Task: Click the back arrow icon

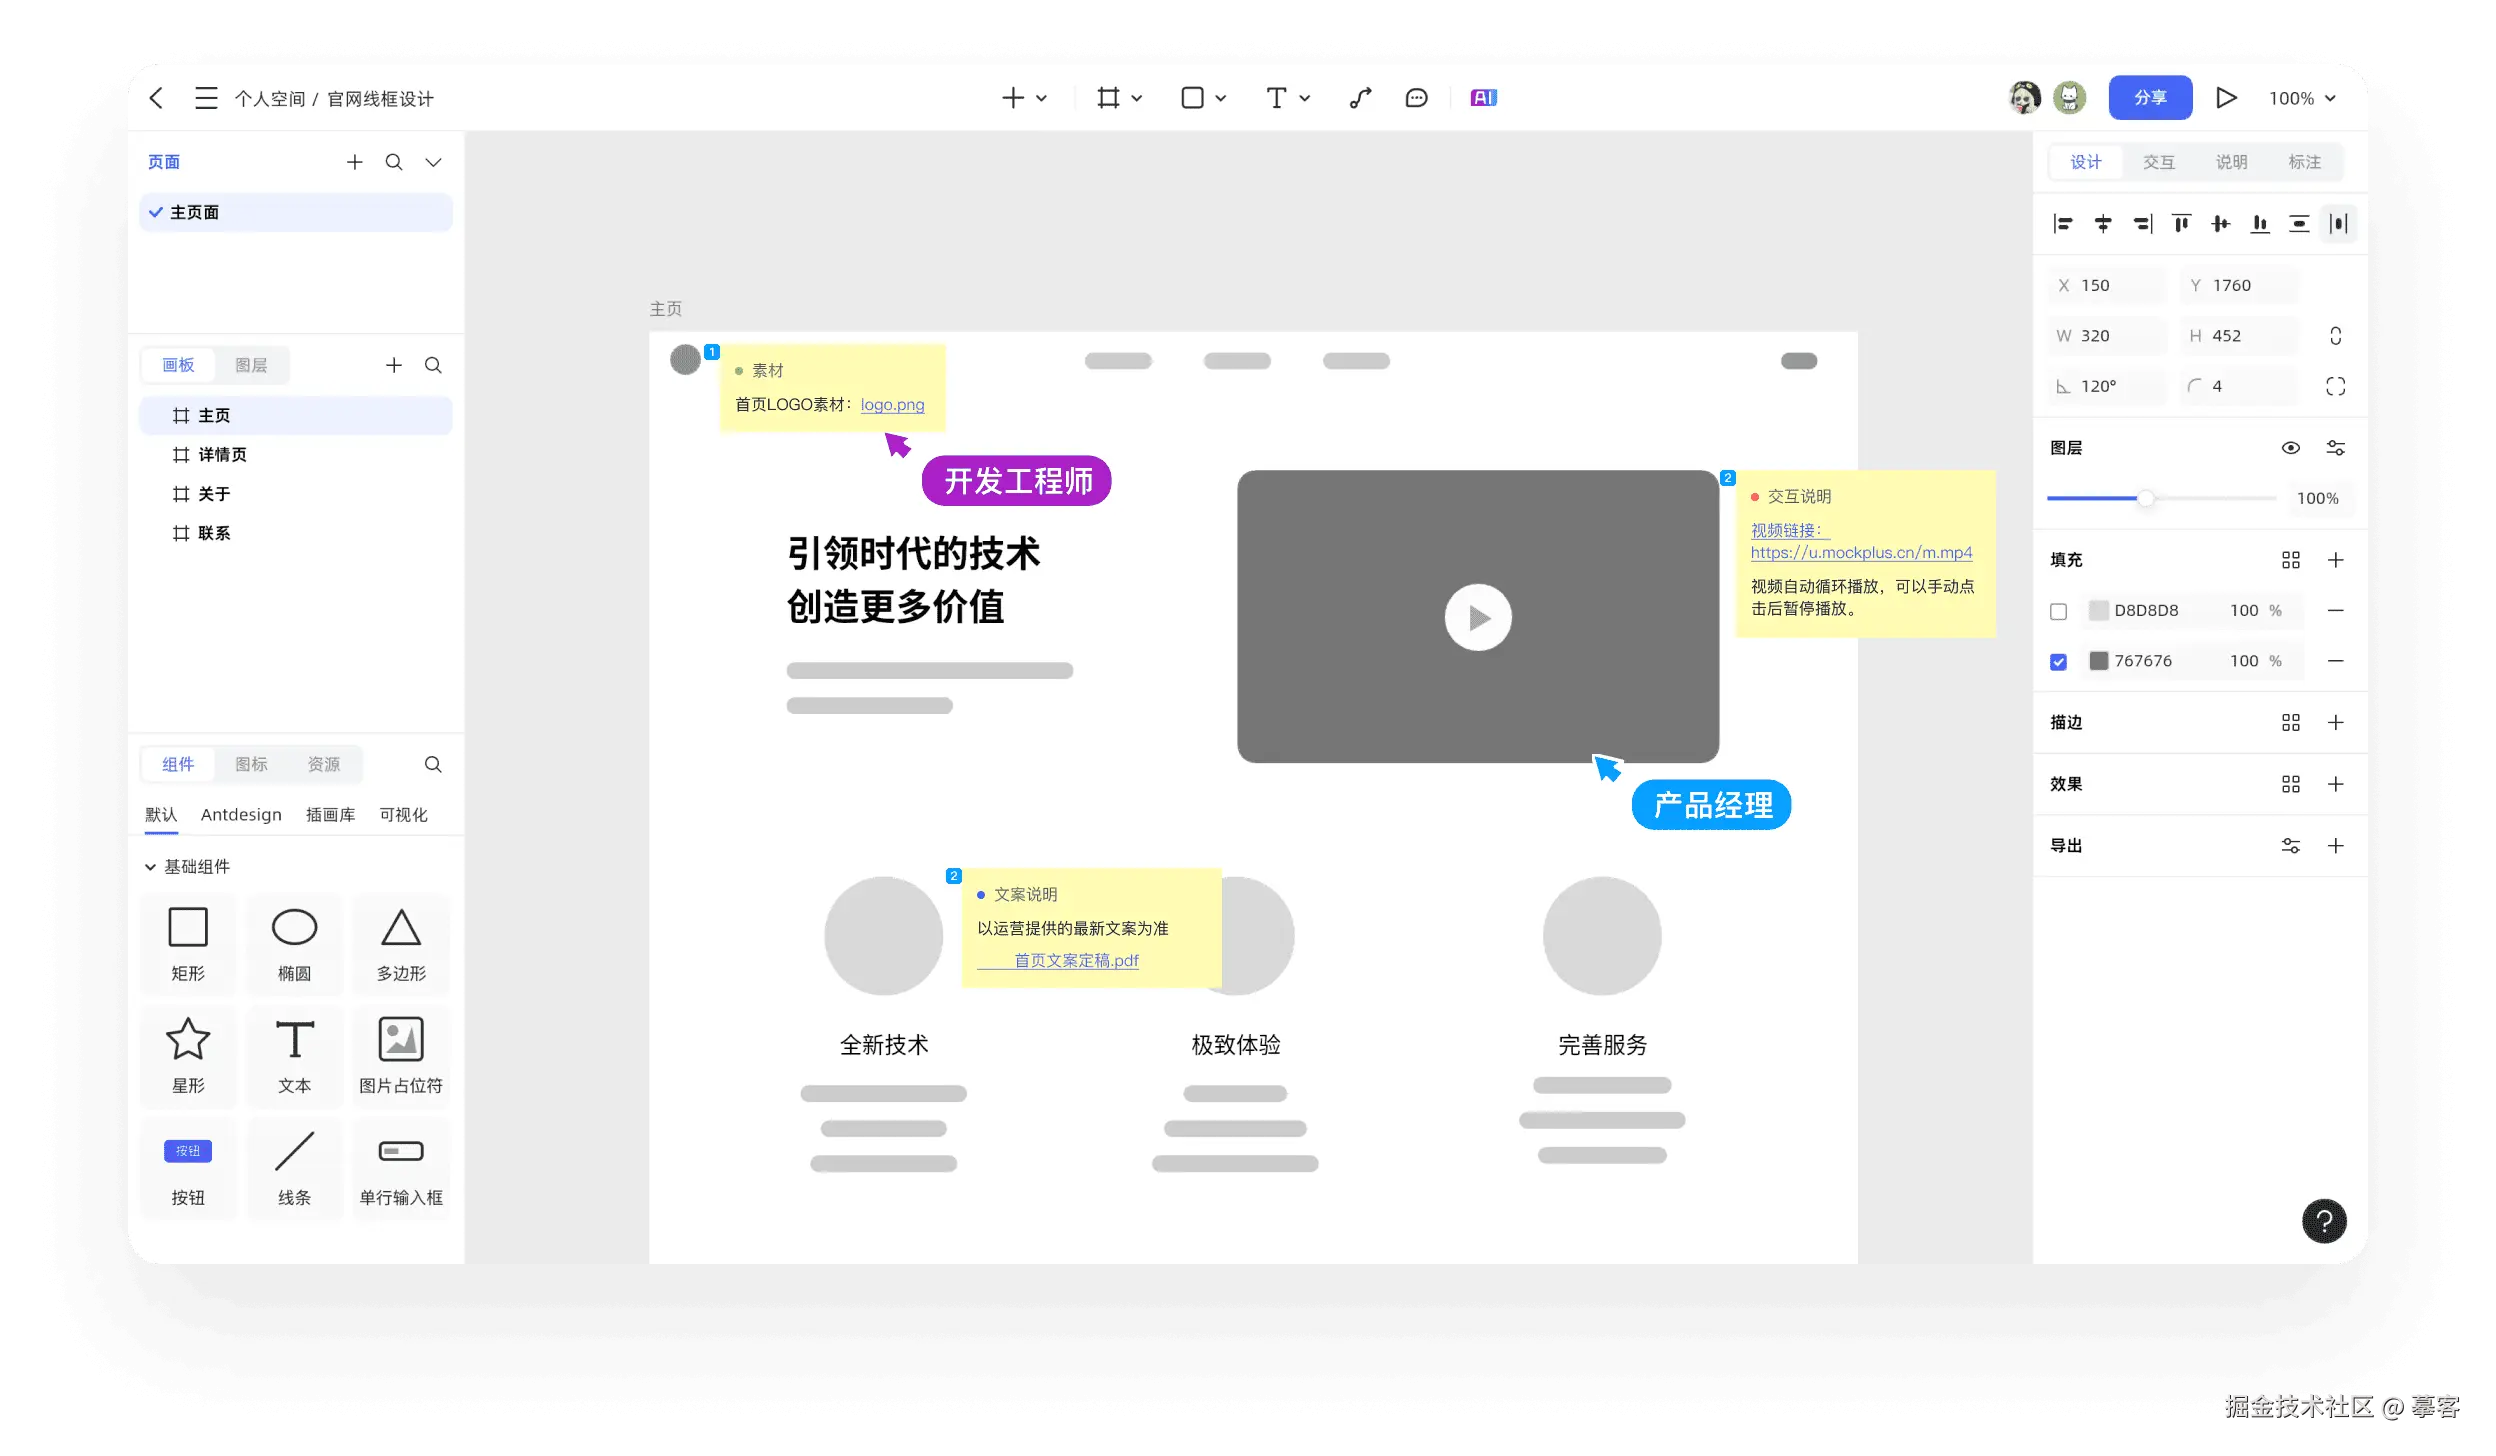Action: [x=156, y=98]
